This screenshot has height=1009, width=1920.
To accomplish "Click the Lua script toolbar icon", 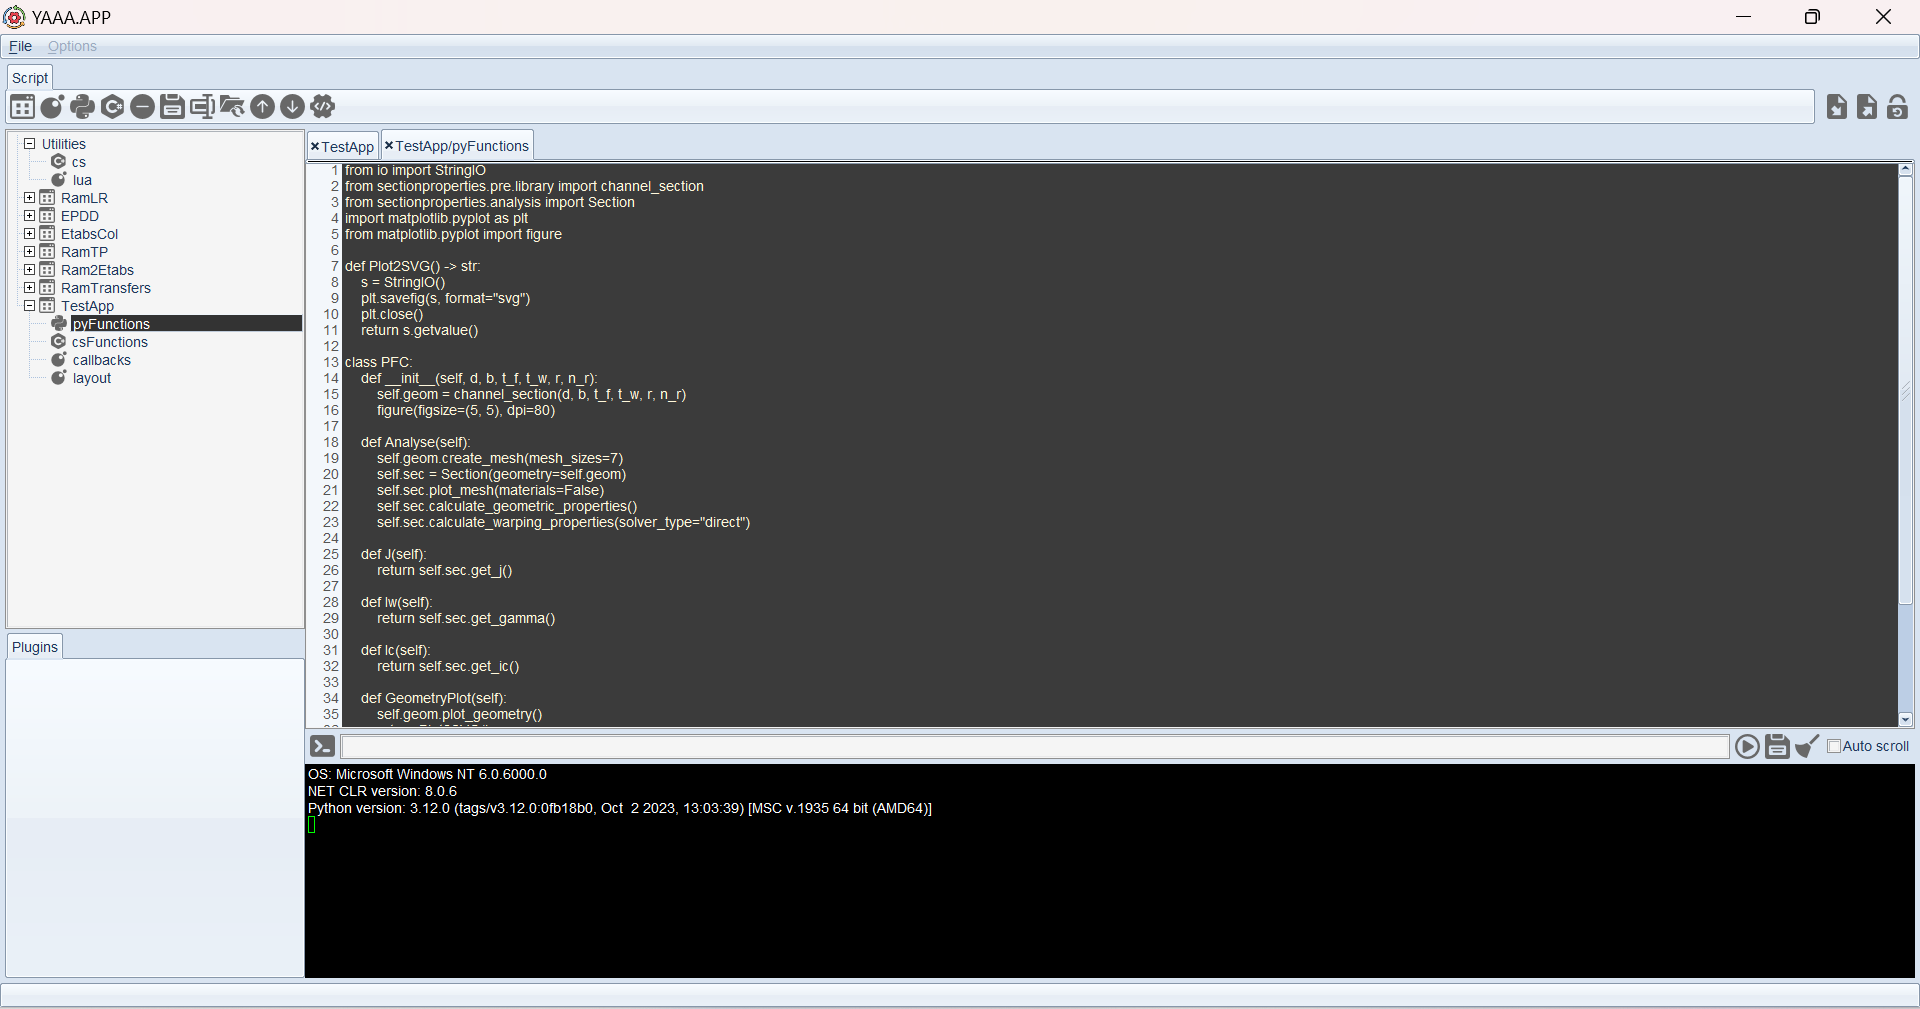I will pyautogui.click(x=52, y=106).
